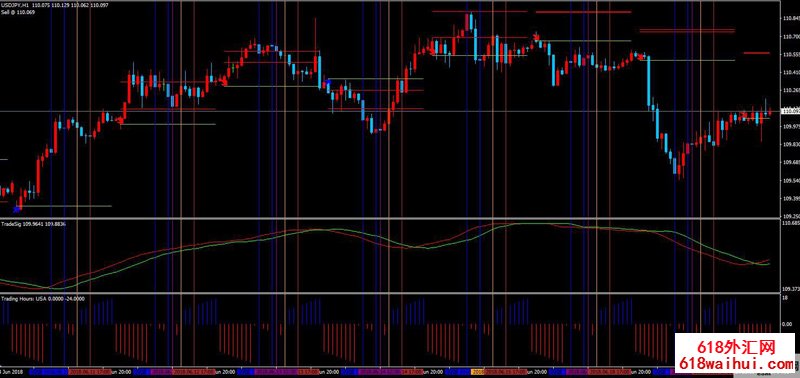Viewport: 800px width, 378px height.
Task: Click the 109.373 TradeSig scale value
Action: [790, 289]
